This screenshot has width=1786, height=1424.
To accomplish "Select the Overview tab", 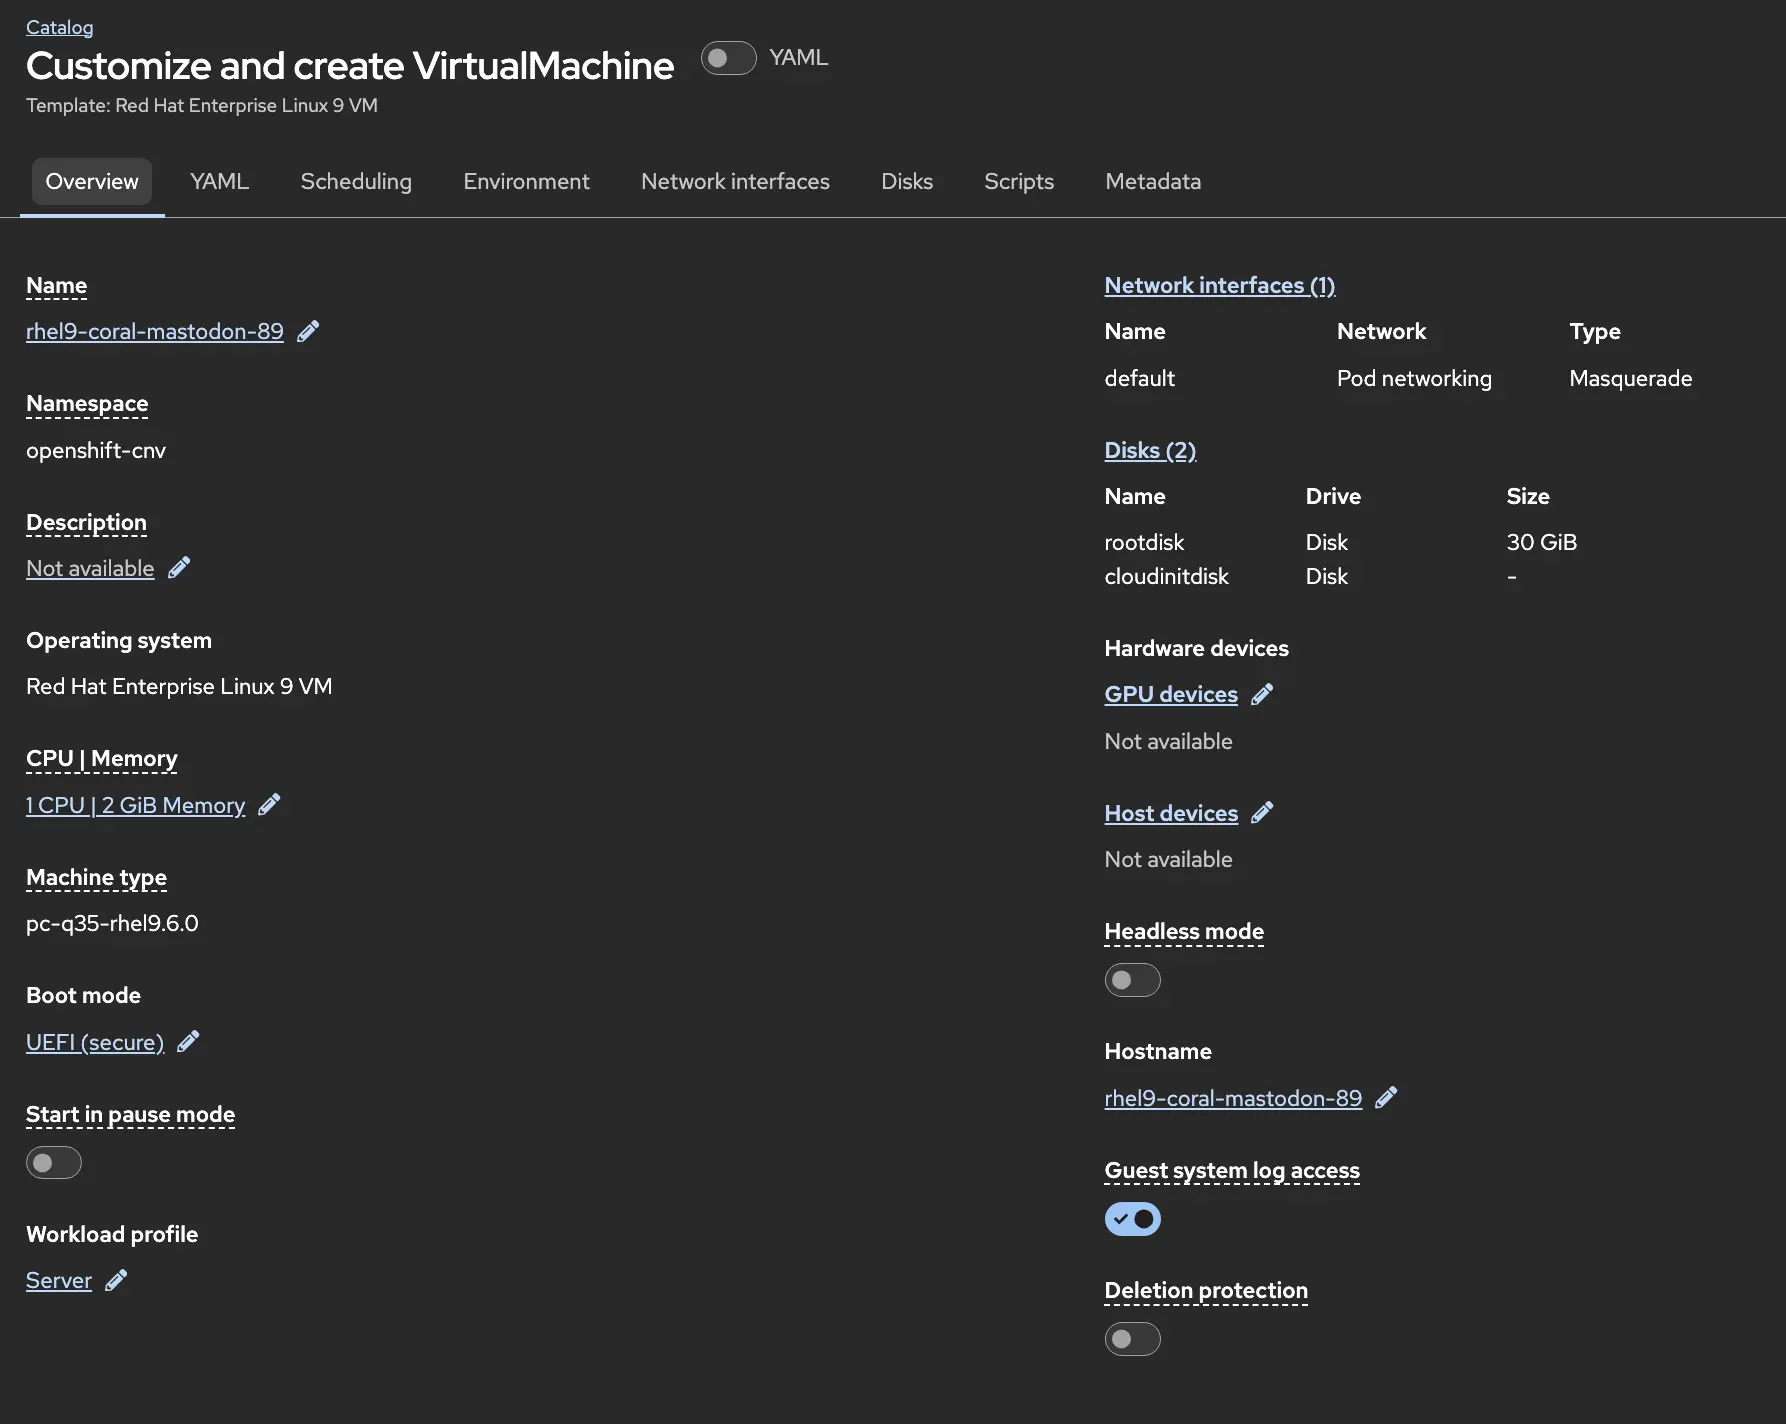I will [x=92, y=181].
